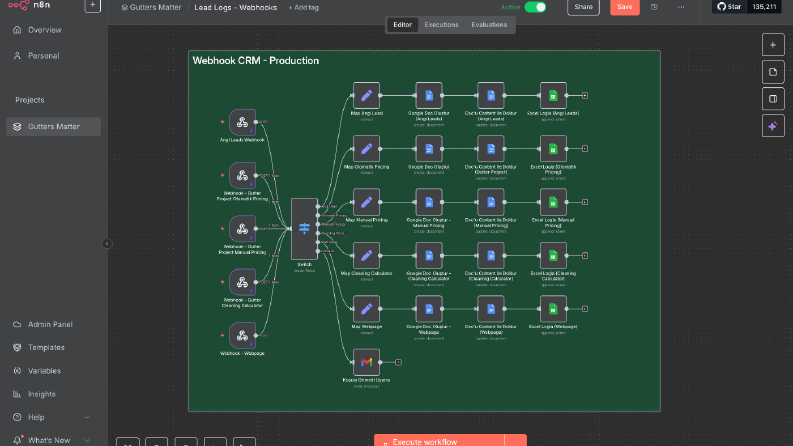The image size is (793, 446).
Task: Add a sticky note to canvas
Action: (x=773, y=72)
